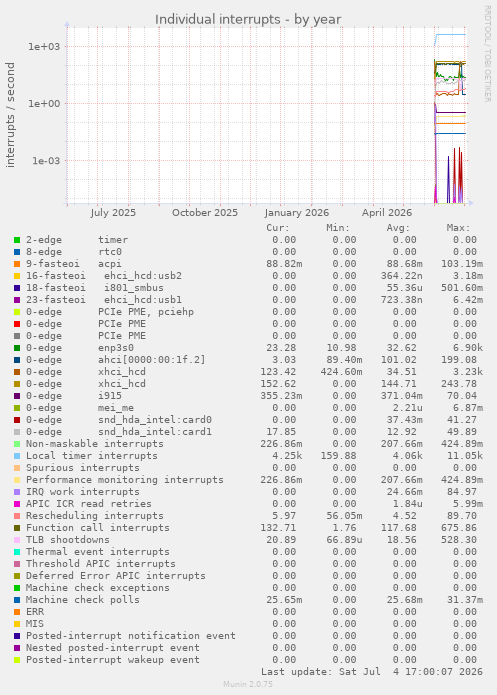Click the 'October 2025' x-axis label
The image size is (497, 695).
205,213
